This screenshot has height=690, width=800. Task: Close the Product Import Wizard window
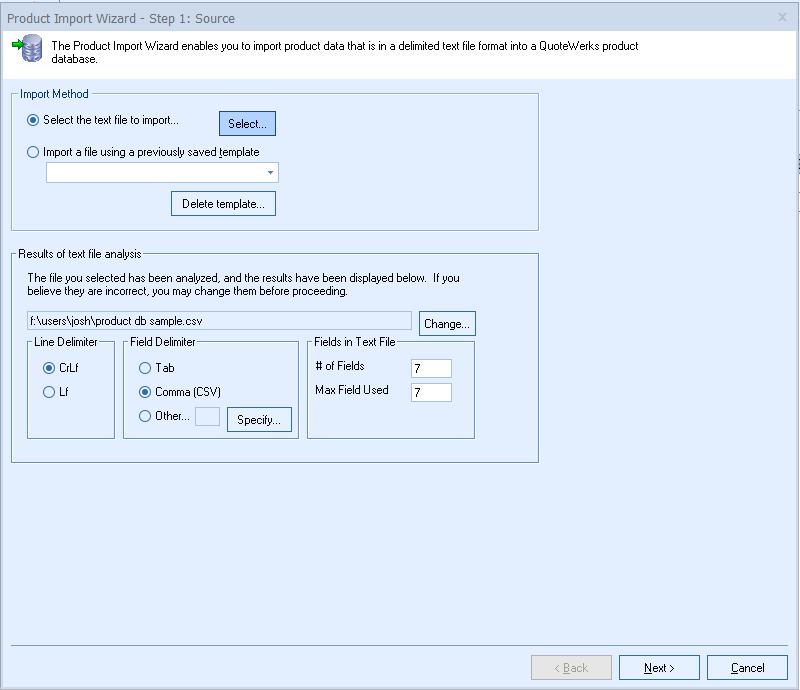(x=782, y=17)
